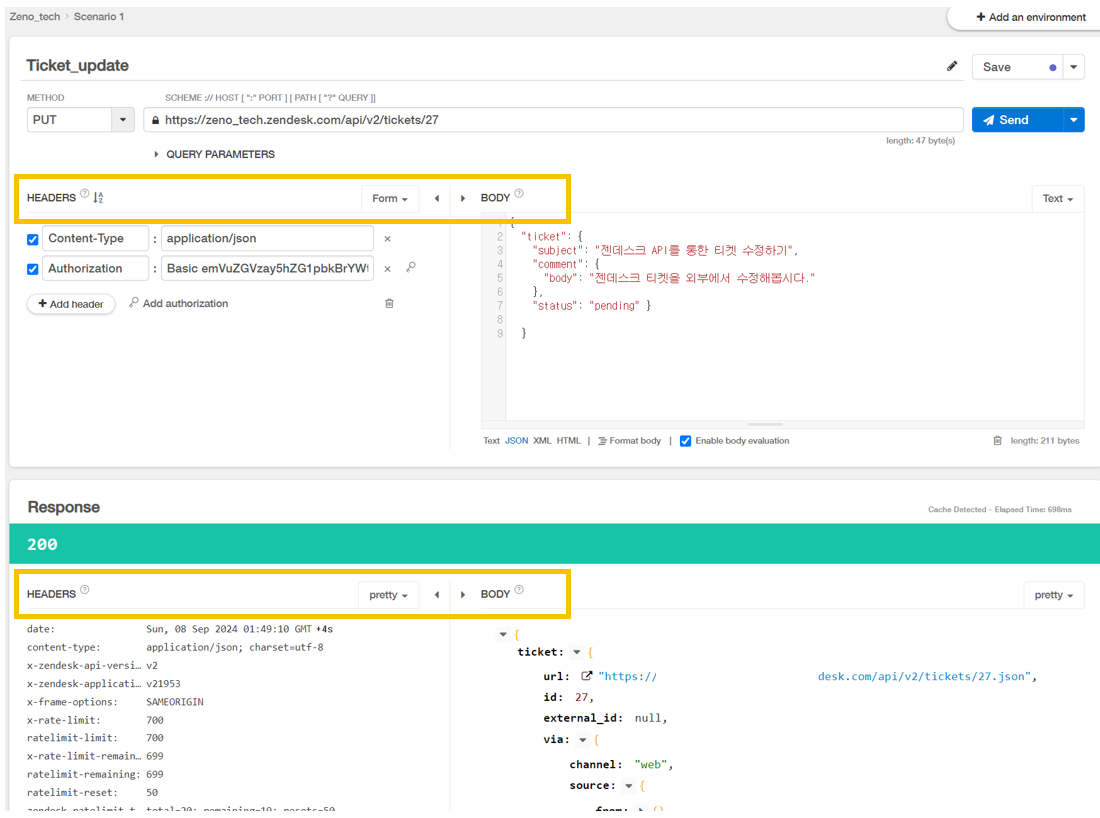Open Scenario 1 breadcrumb
This screenshot has height=818, width=1100.
tap(99, 16)
